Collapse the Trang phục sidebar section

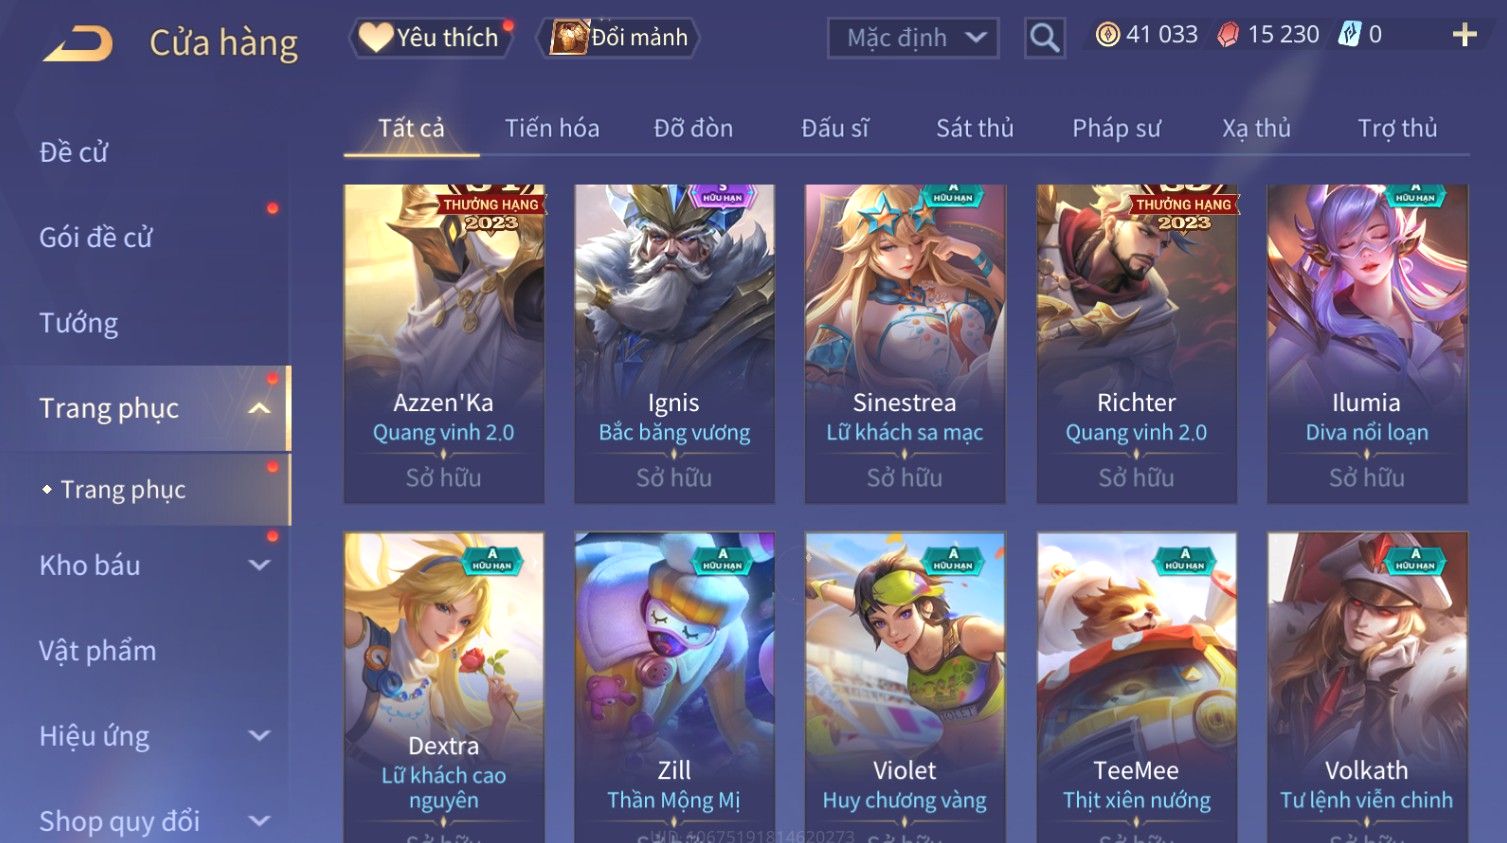tap(259, 408)
